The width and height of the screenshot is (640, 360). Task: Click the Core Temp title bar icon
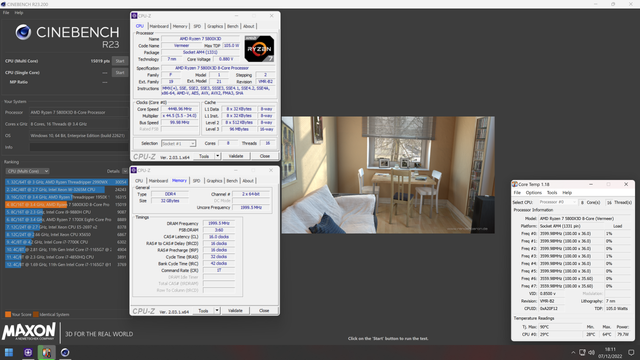(515, 184)
